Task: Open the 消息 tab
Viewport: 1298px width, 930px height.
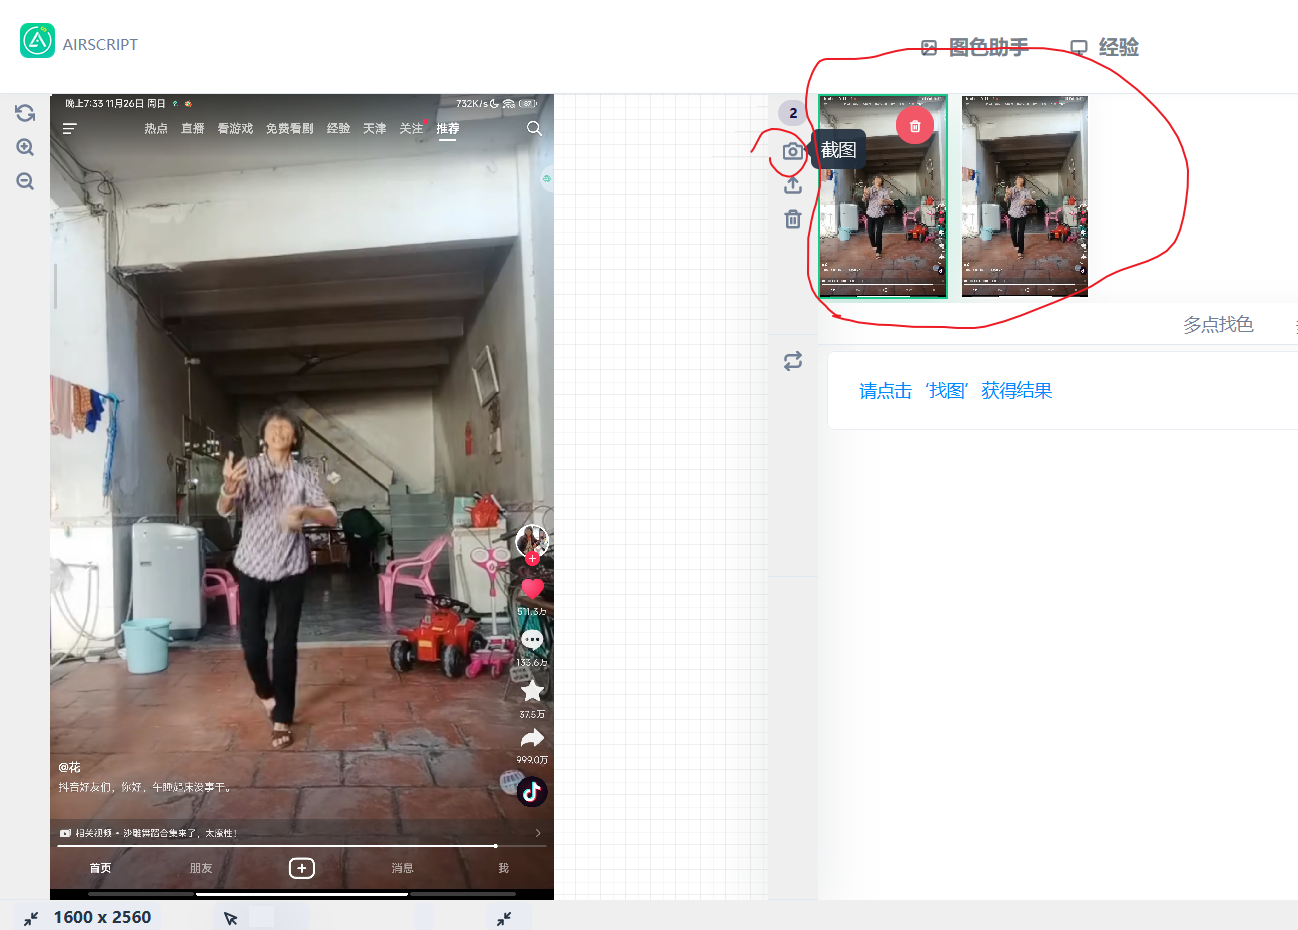Action: click(403, 868)
